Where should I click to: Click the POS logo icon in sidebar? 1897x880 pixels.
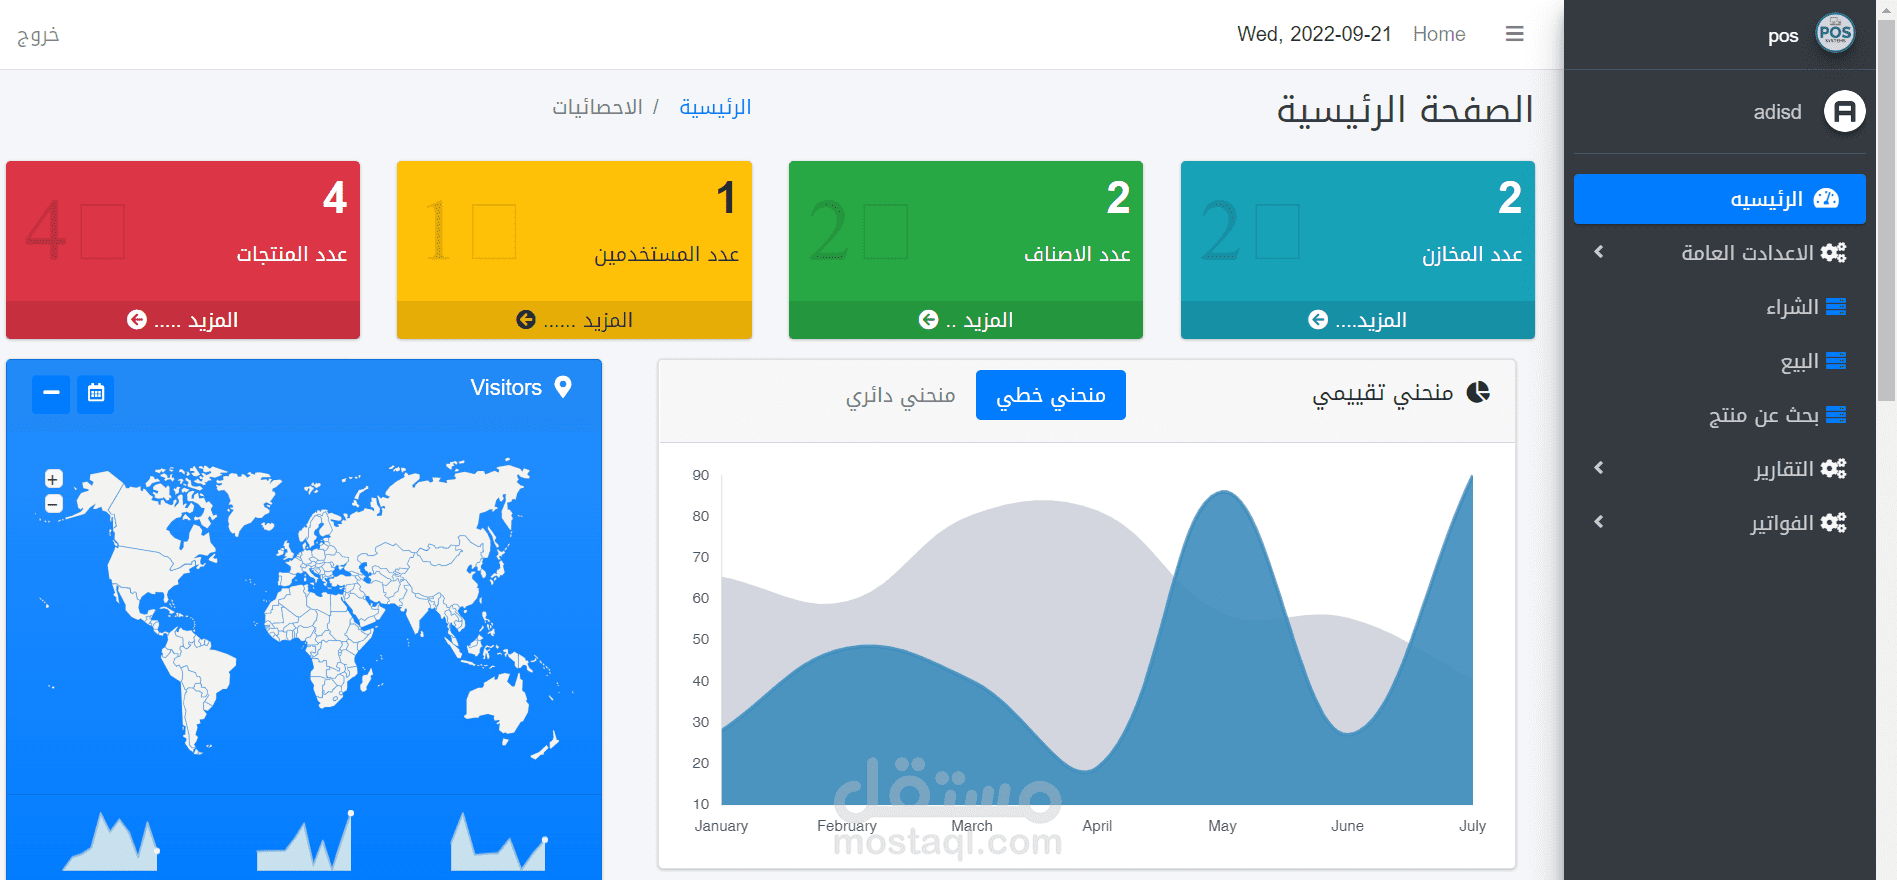coord(1835,34)
